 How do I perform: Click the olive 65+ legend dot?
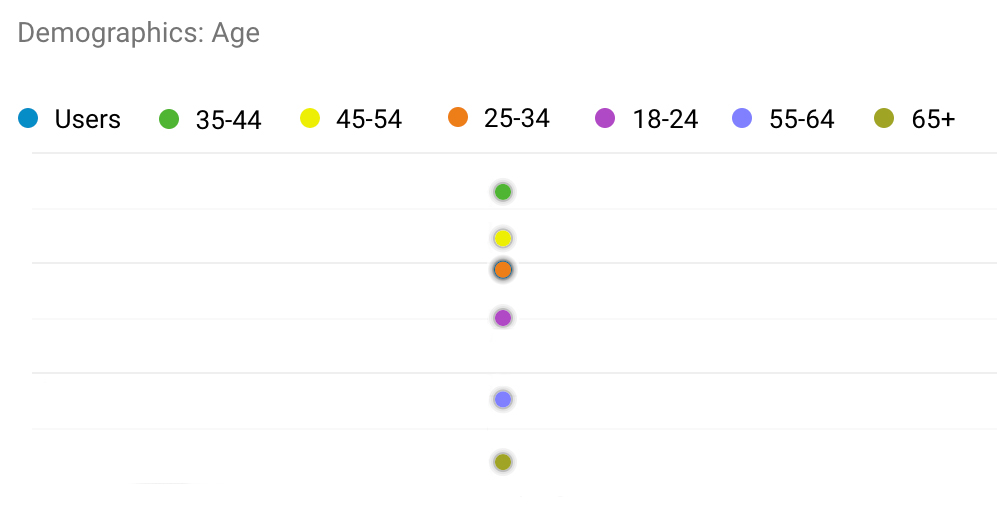click(883, 119)
